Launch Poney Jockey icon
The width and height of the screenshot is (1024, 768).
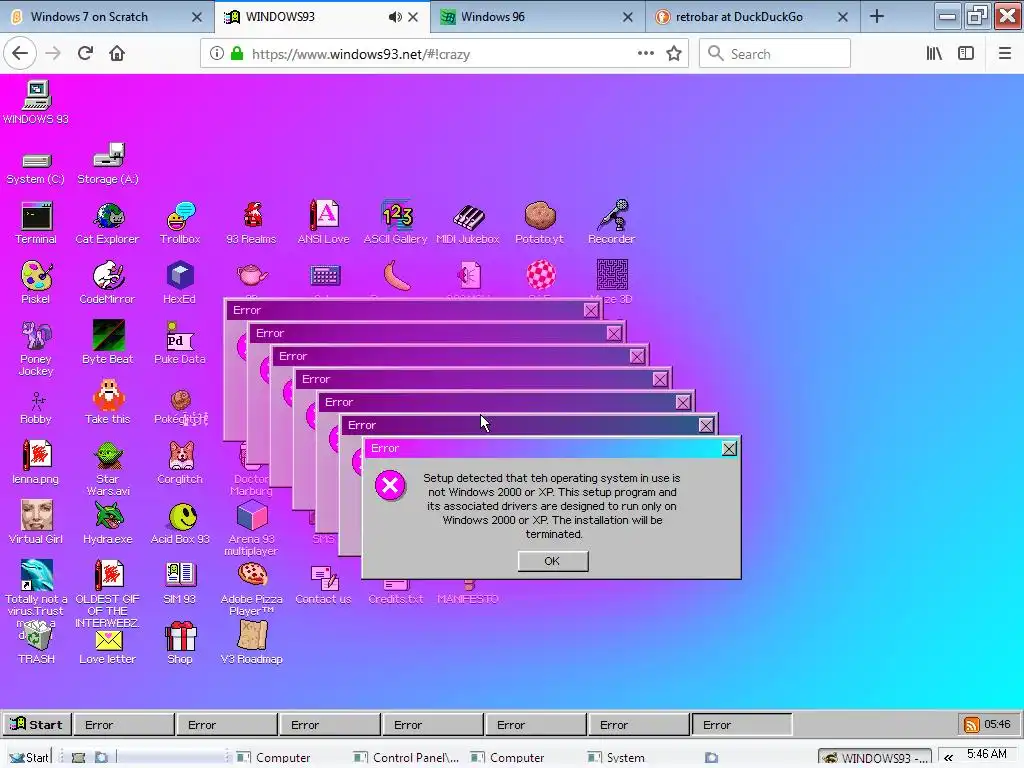click(x=36, y=348)
